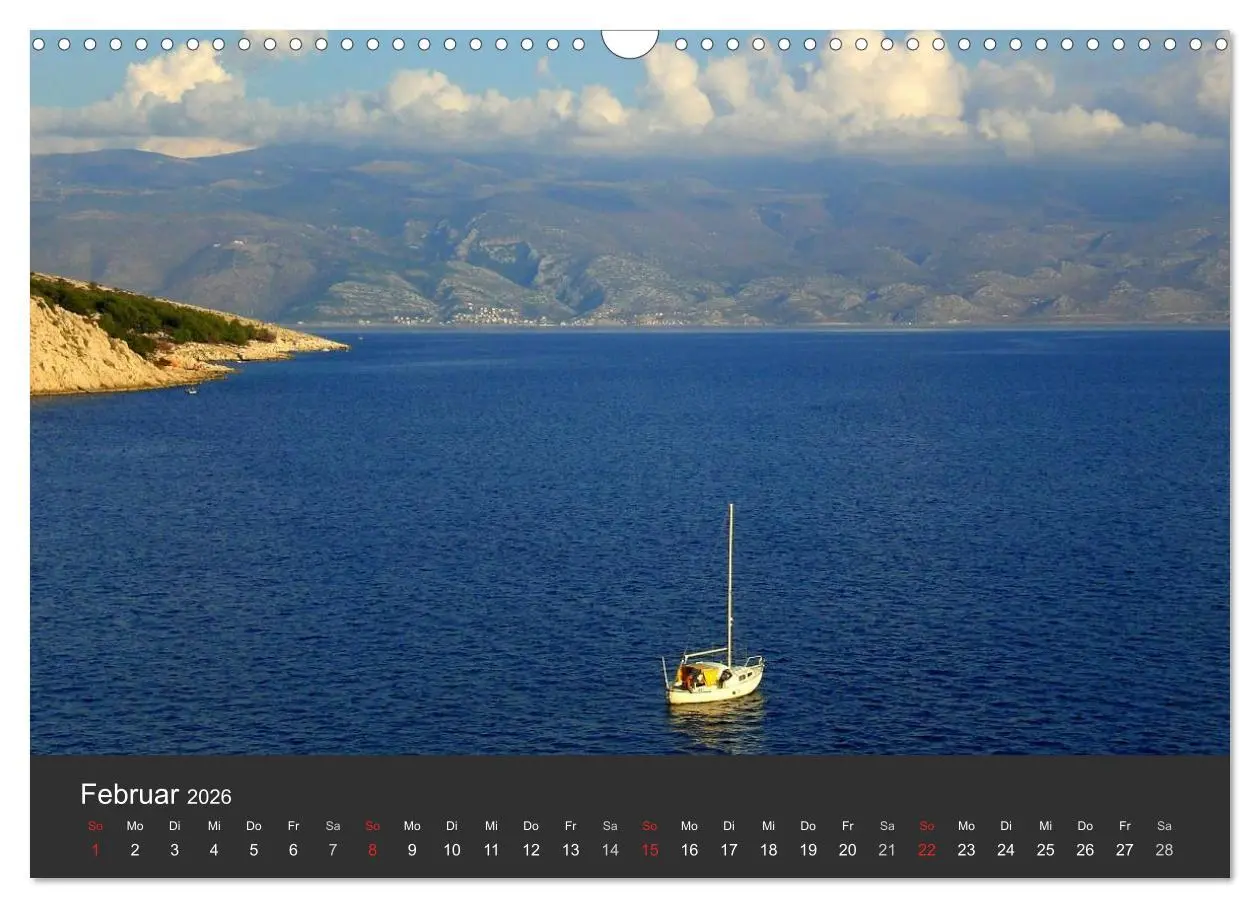Image resolution: width=1260 pixels, height=908 pixels.
Task: Click the final date 28
Action: pyautogui.click(x=1164, y=849)
